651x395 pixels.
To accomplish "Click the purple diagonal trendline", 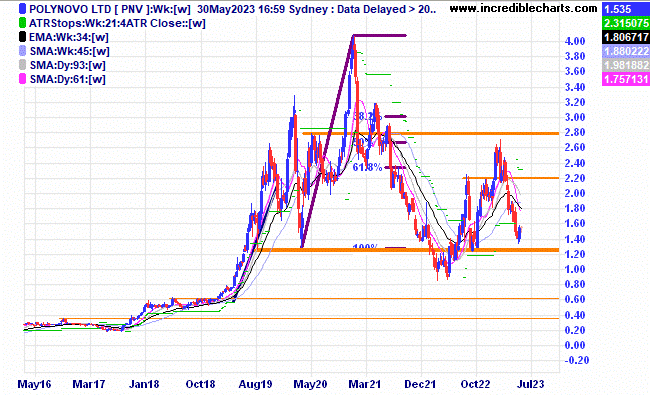I will [x=328, y=141].
